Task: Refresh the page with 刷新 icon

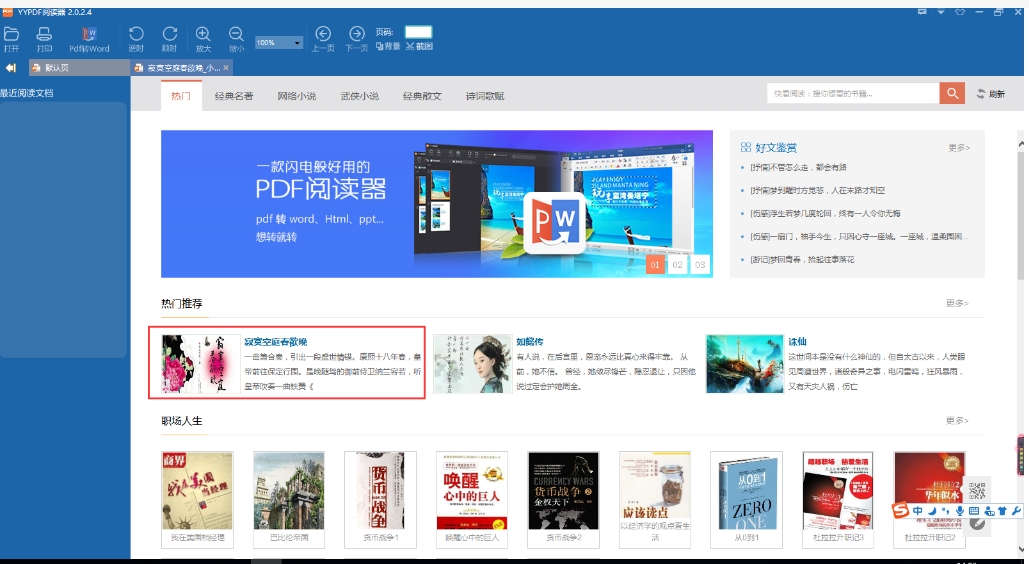Action: 991,94
